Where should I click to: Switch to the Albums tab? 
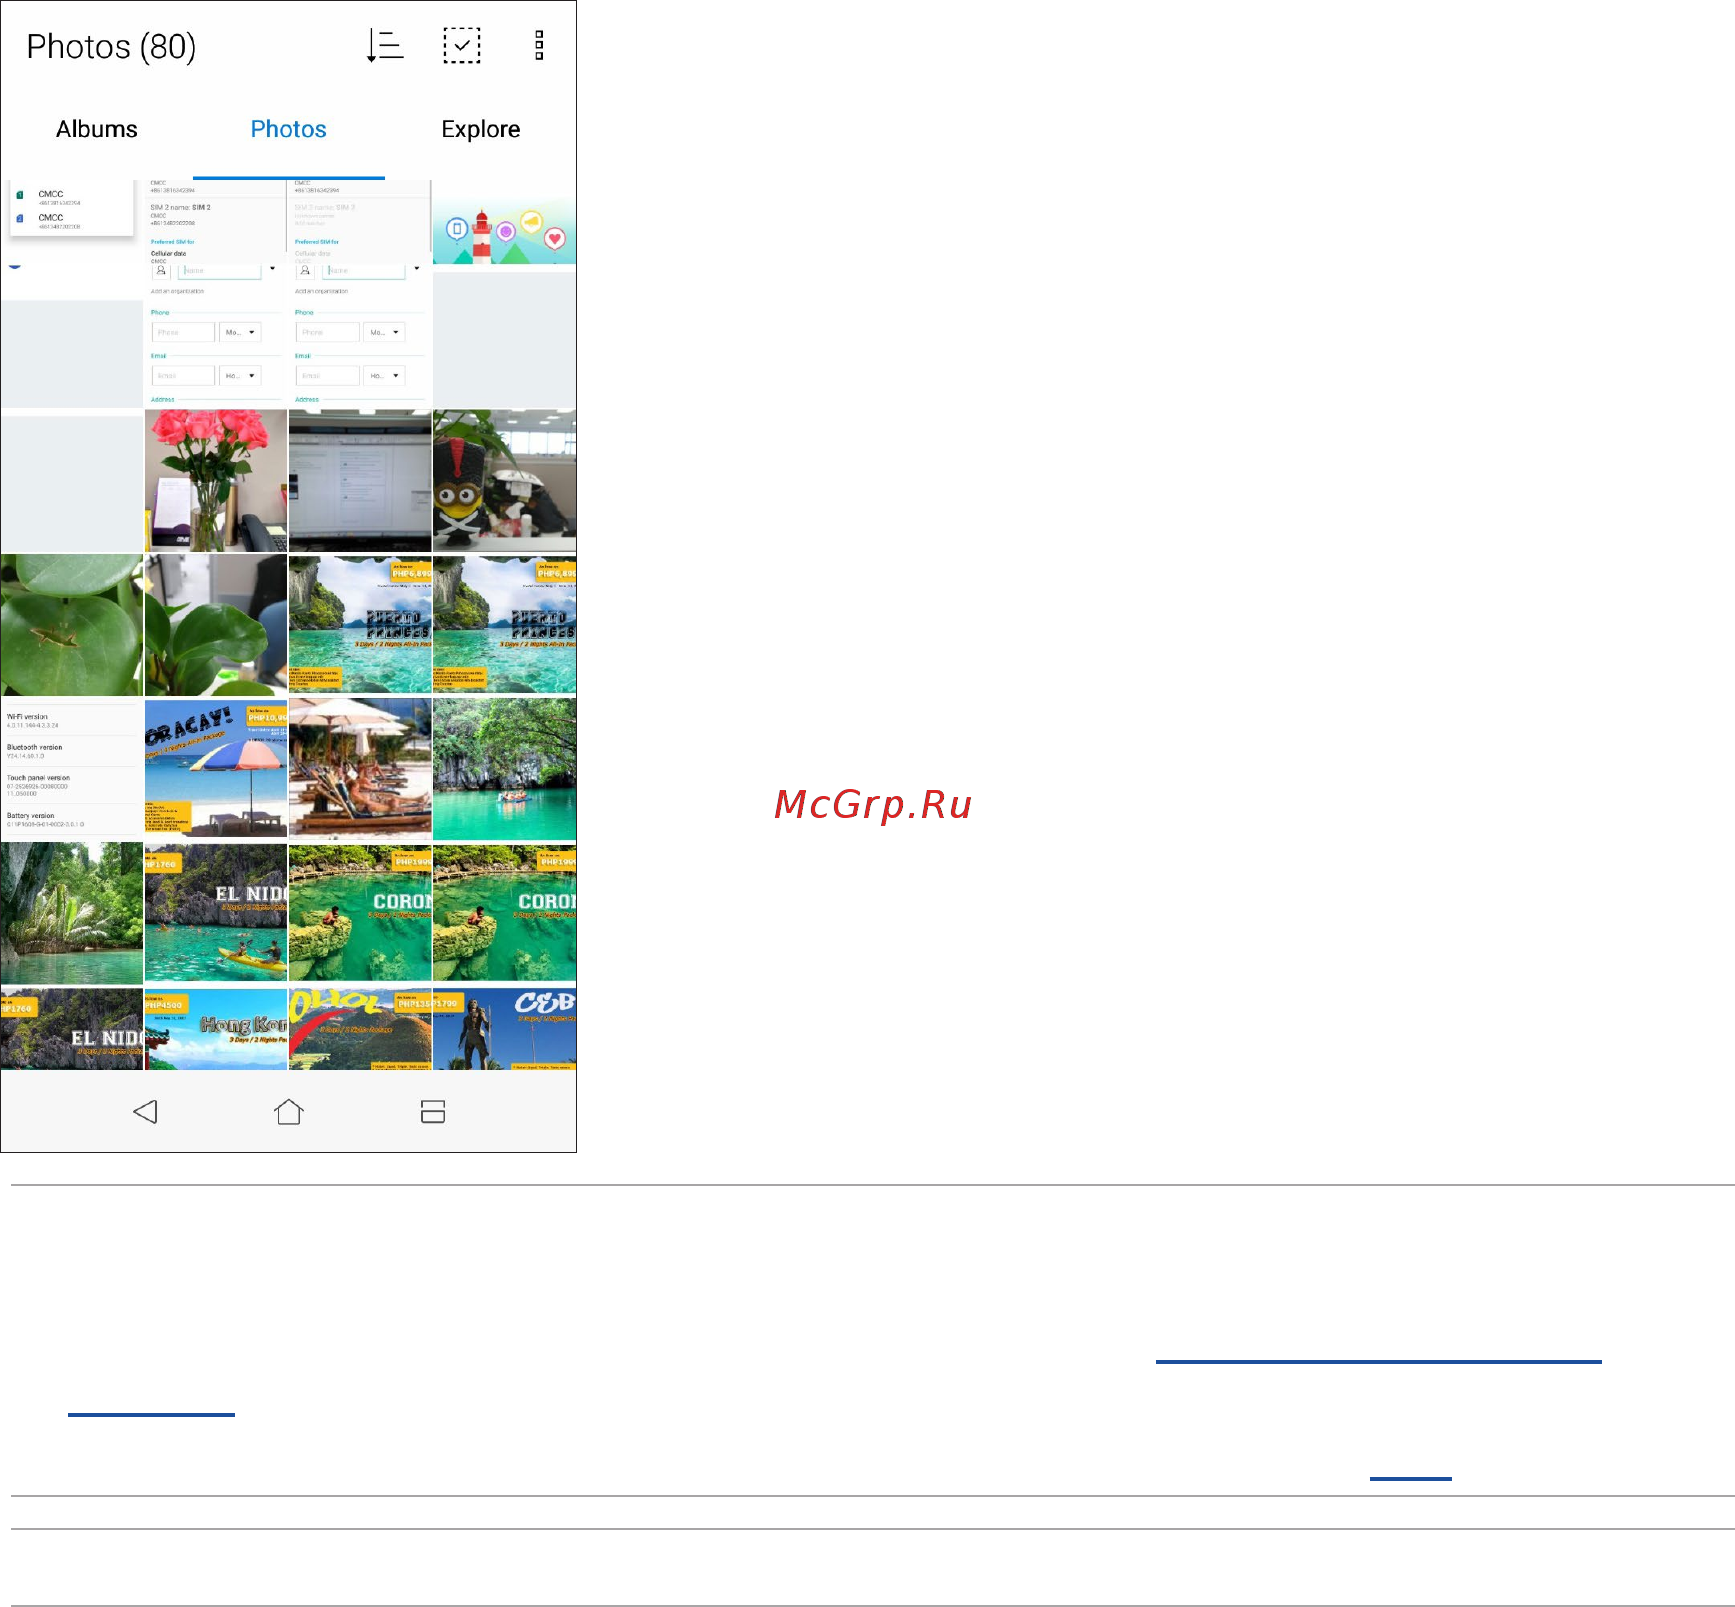pyautogui.click(x=97, y=129)
